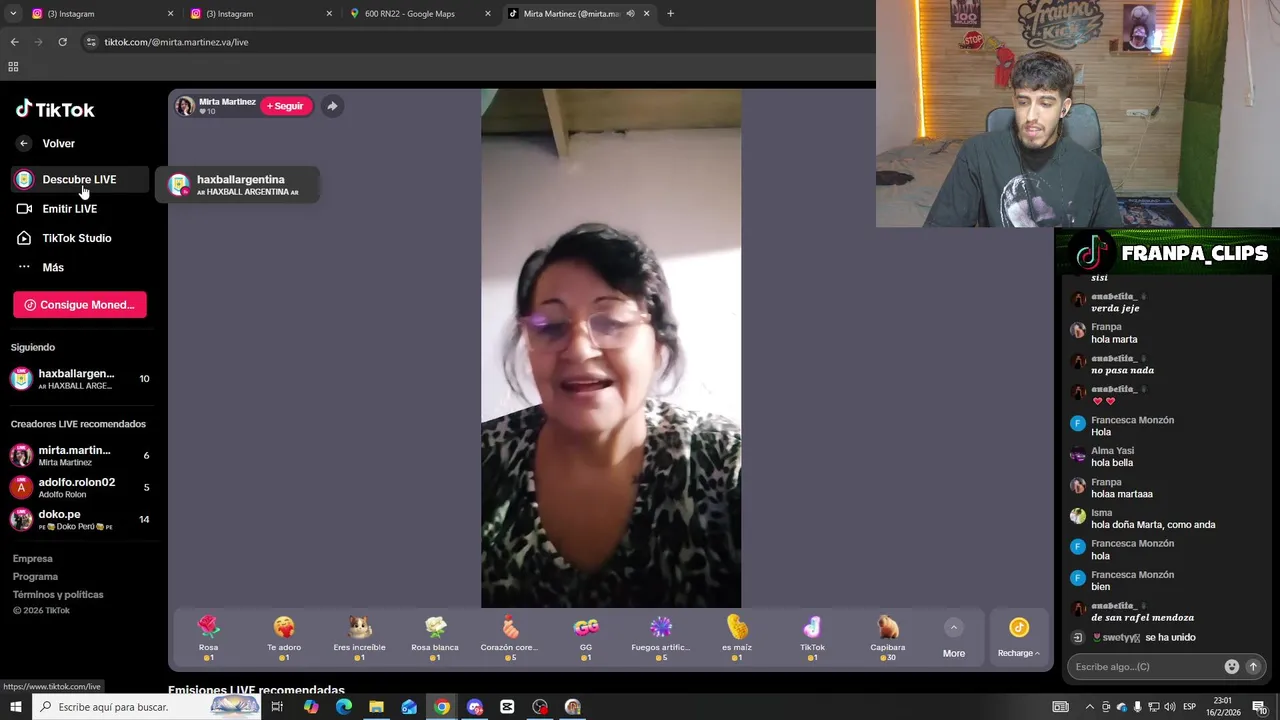Open Task View on the taskbar
Screen dimensions: 1280x720
[x=277, y=707]
